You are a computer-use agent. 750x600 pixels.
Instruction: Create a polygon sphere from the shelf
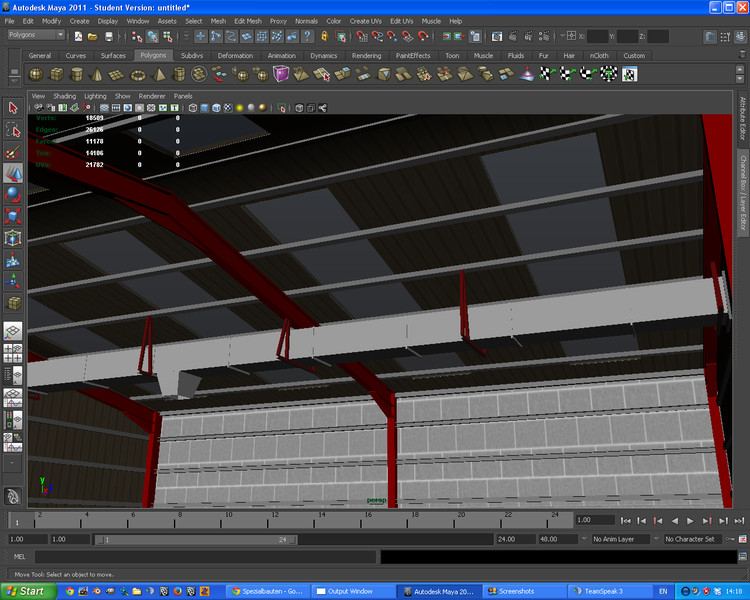click(36, 74)
